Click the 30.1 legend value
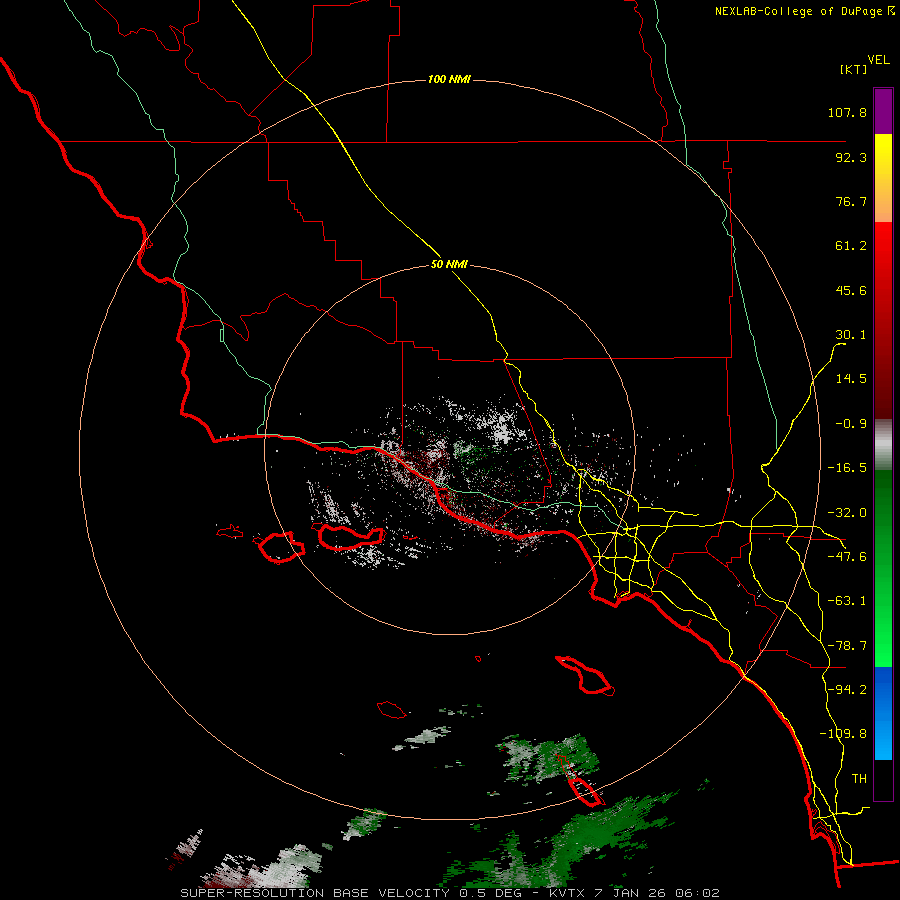This screenshot has width=900, height=900. [x=851, y=335]
